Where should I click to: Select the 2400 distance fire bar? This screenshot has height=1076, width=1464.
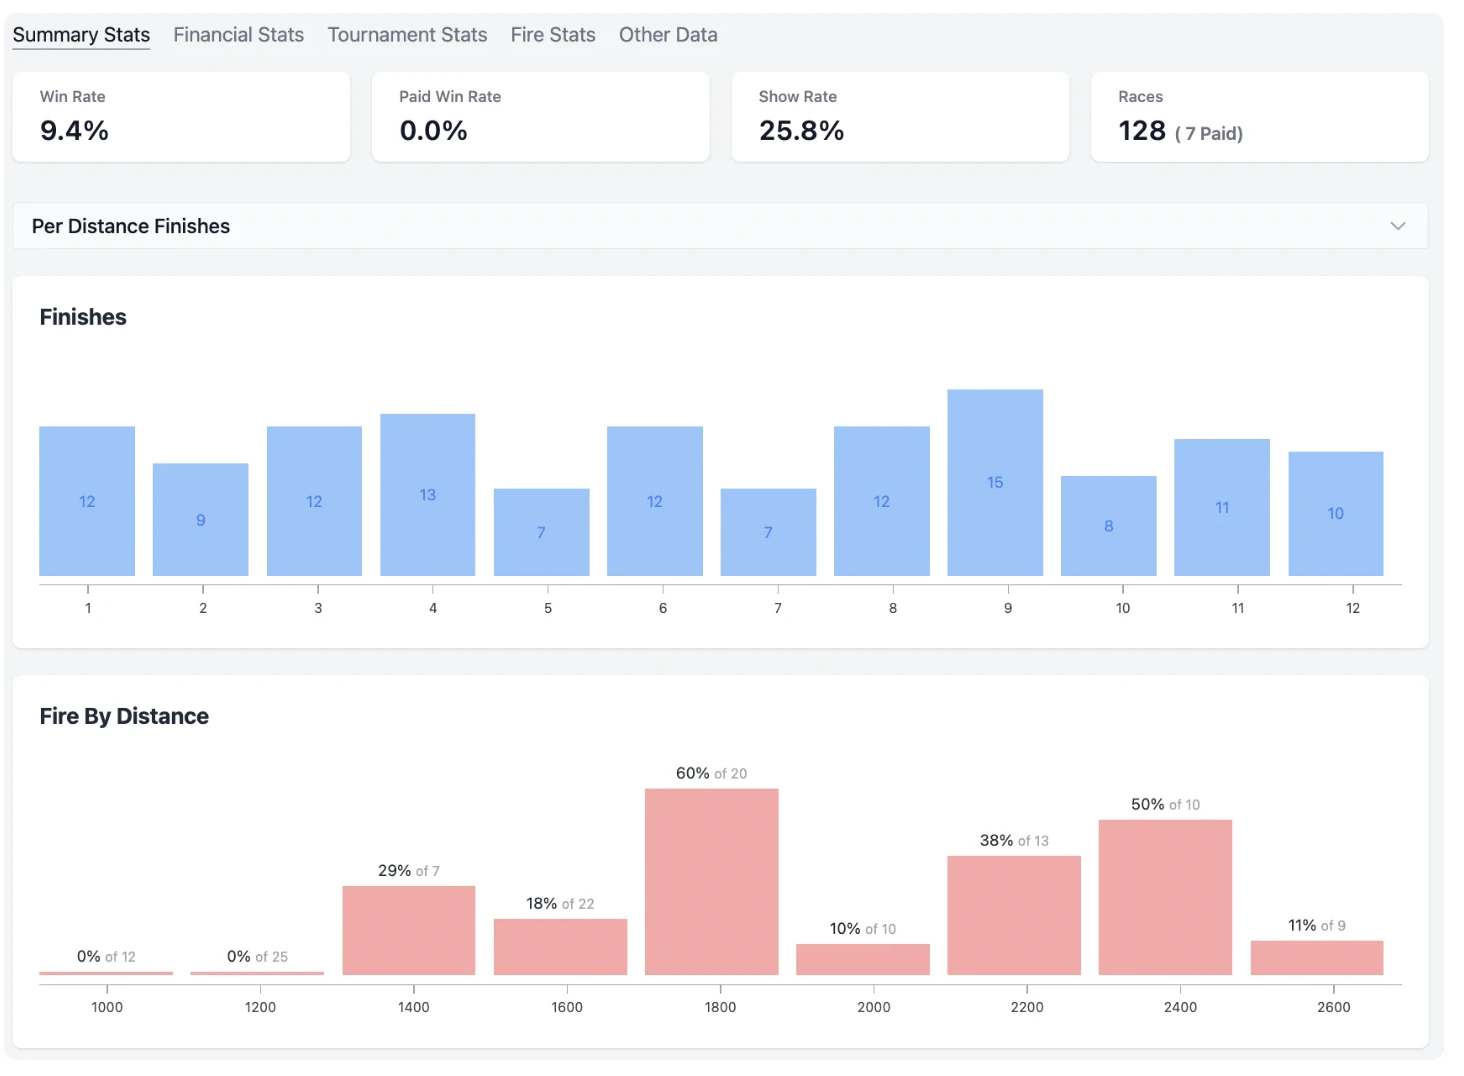pyautogui.click(x=1164, y=897)
